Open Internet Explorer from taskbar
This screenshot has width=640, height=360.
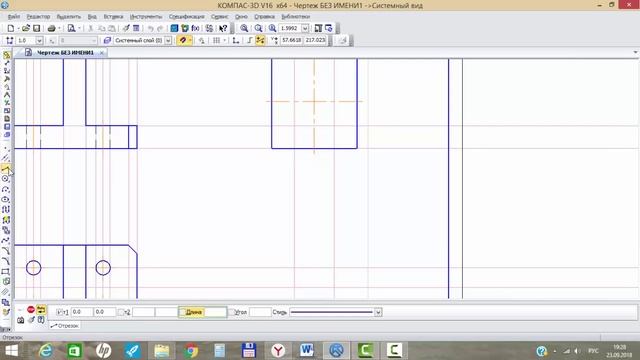point(46,351)
